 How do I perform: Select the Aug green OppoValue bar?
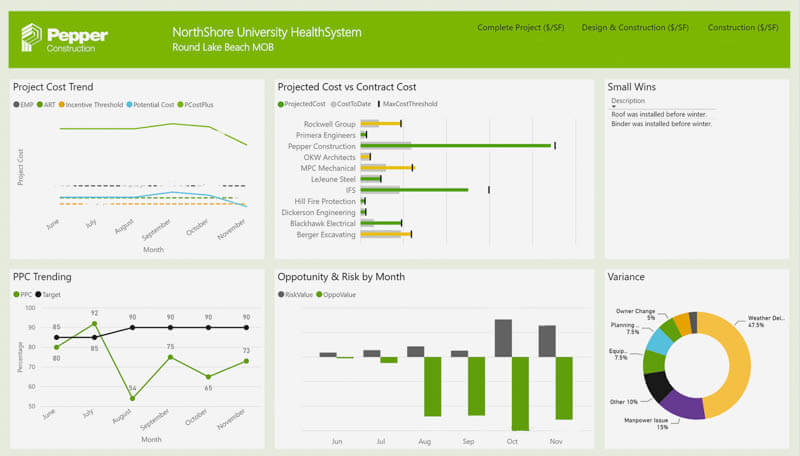pyautogui.click(x=433, y=387)
